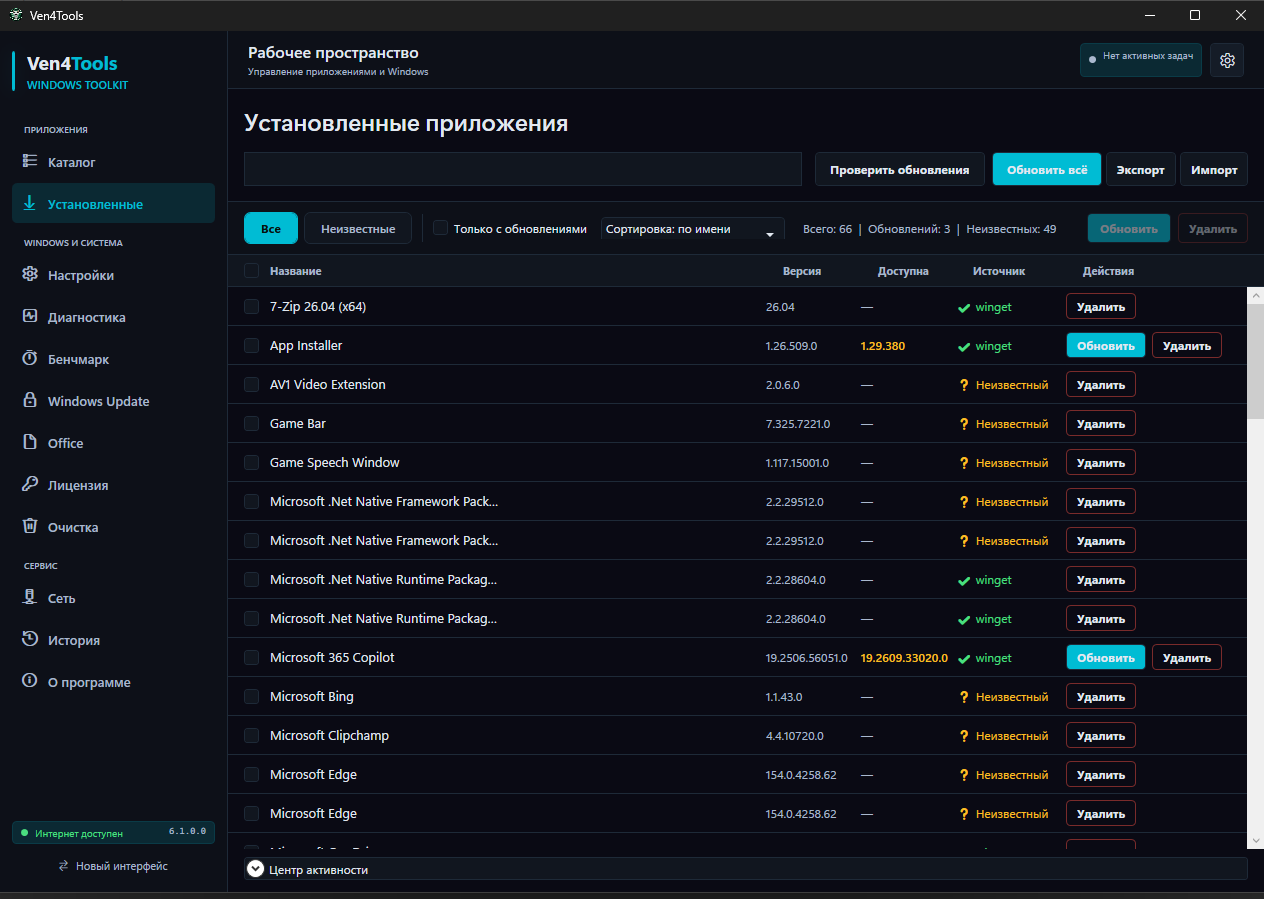Viewport: 1264px width, 899px height.
Task: Switch to the Неизвестные filter
Action: 358,228
